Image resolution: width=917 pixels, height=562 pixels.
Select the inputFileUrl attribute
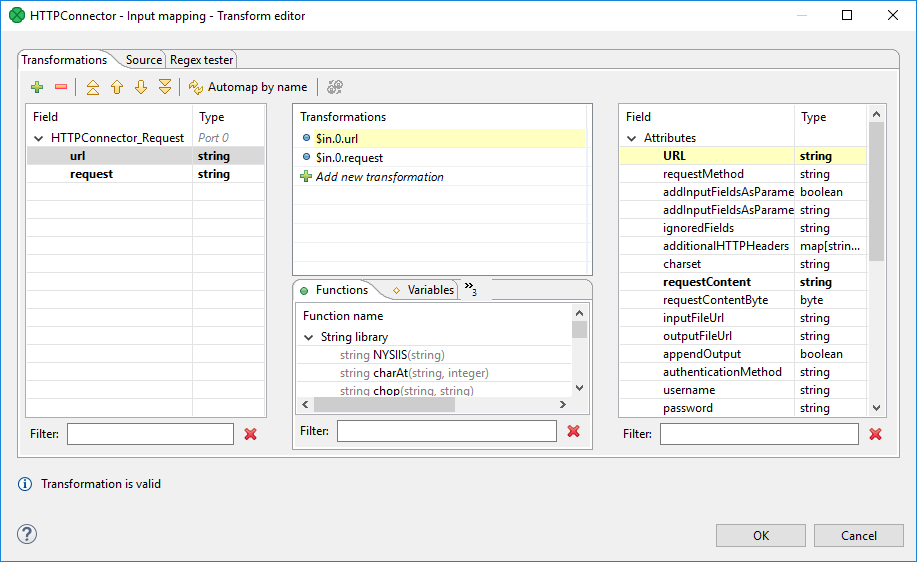click(743, 318)
